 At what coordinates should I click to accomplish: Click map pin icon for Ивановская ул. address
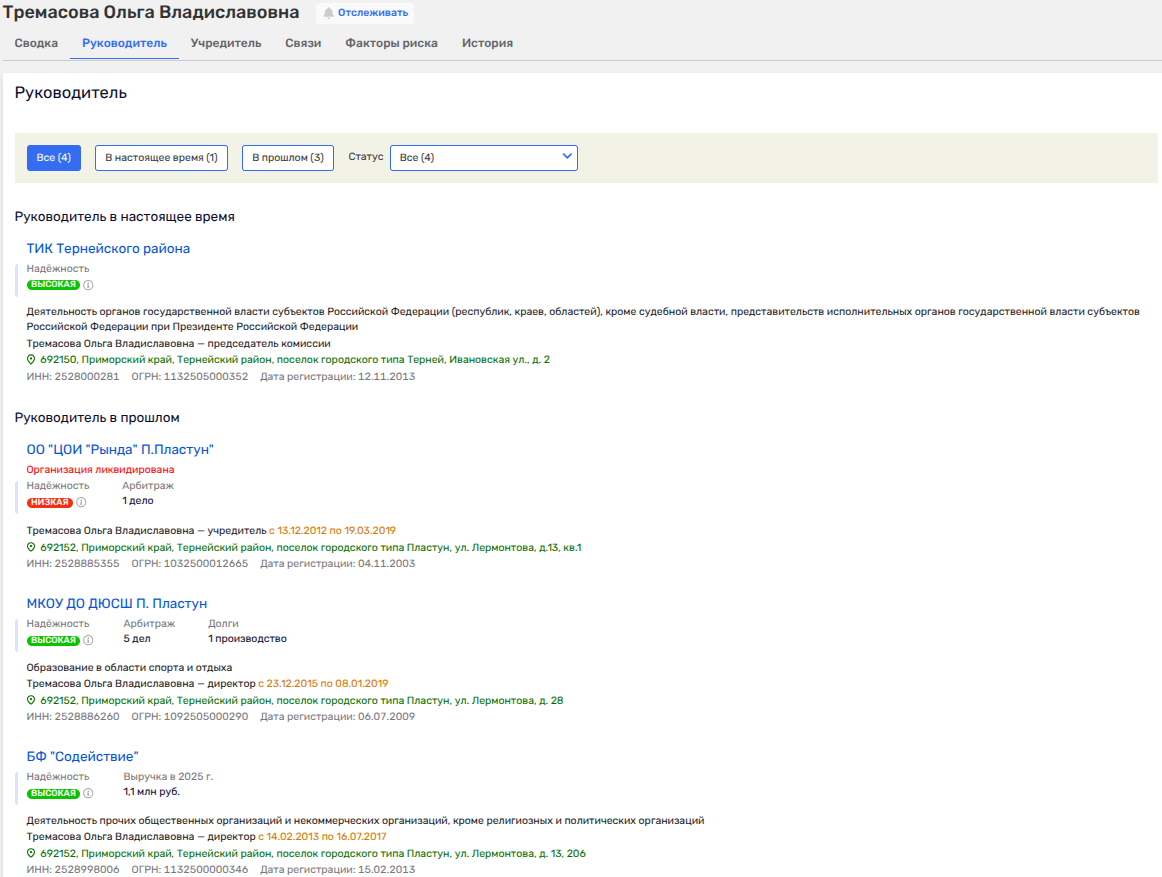pyautogui.click(x=31, y=359)
